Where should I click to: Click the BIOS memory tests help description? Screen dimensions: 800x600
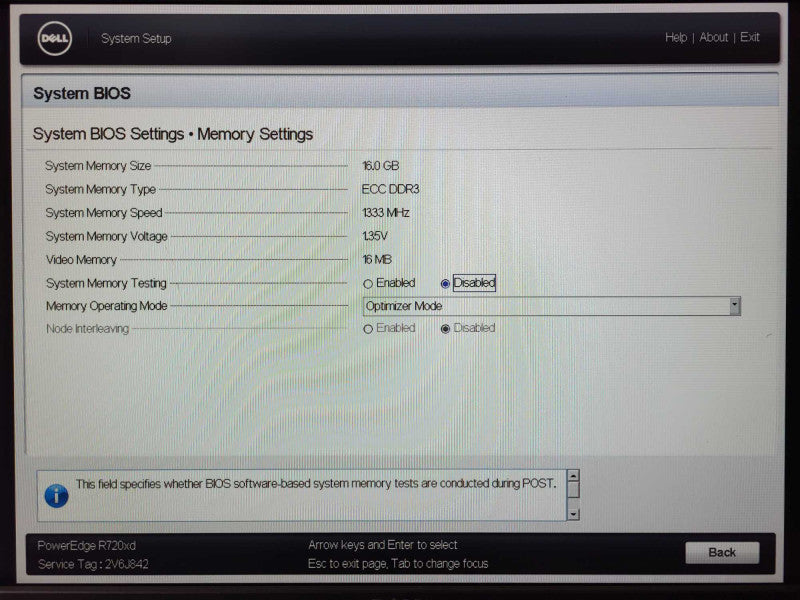tap(316, 484)
